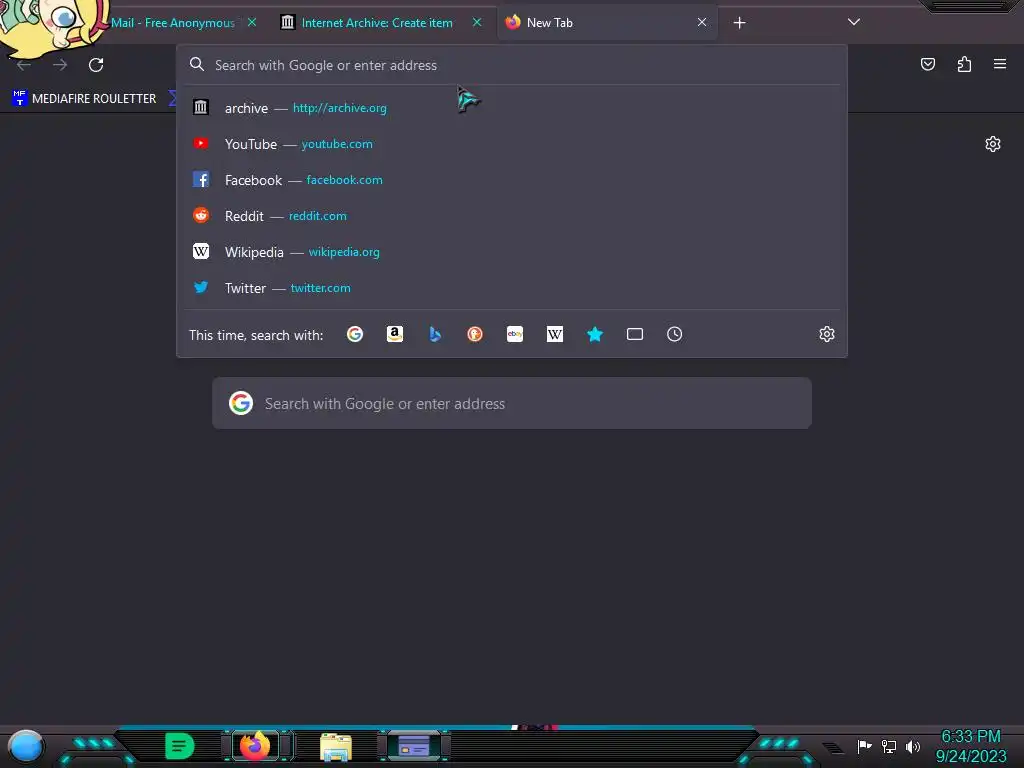
Task: Open the window app on taskbar
Action: coord(414,746)
